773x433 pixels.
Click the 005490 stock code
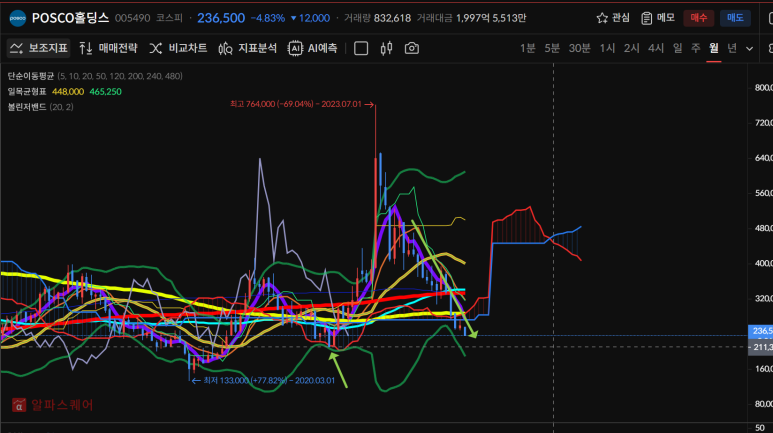coord(132,18)
